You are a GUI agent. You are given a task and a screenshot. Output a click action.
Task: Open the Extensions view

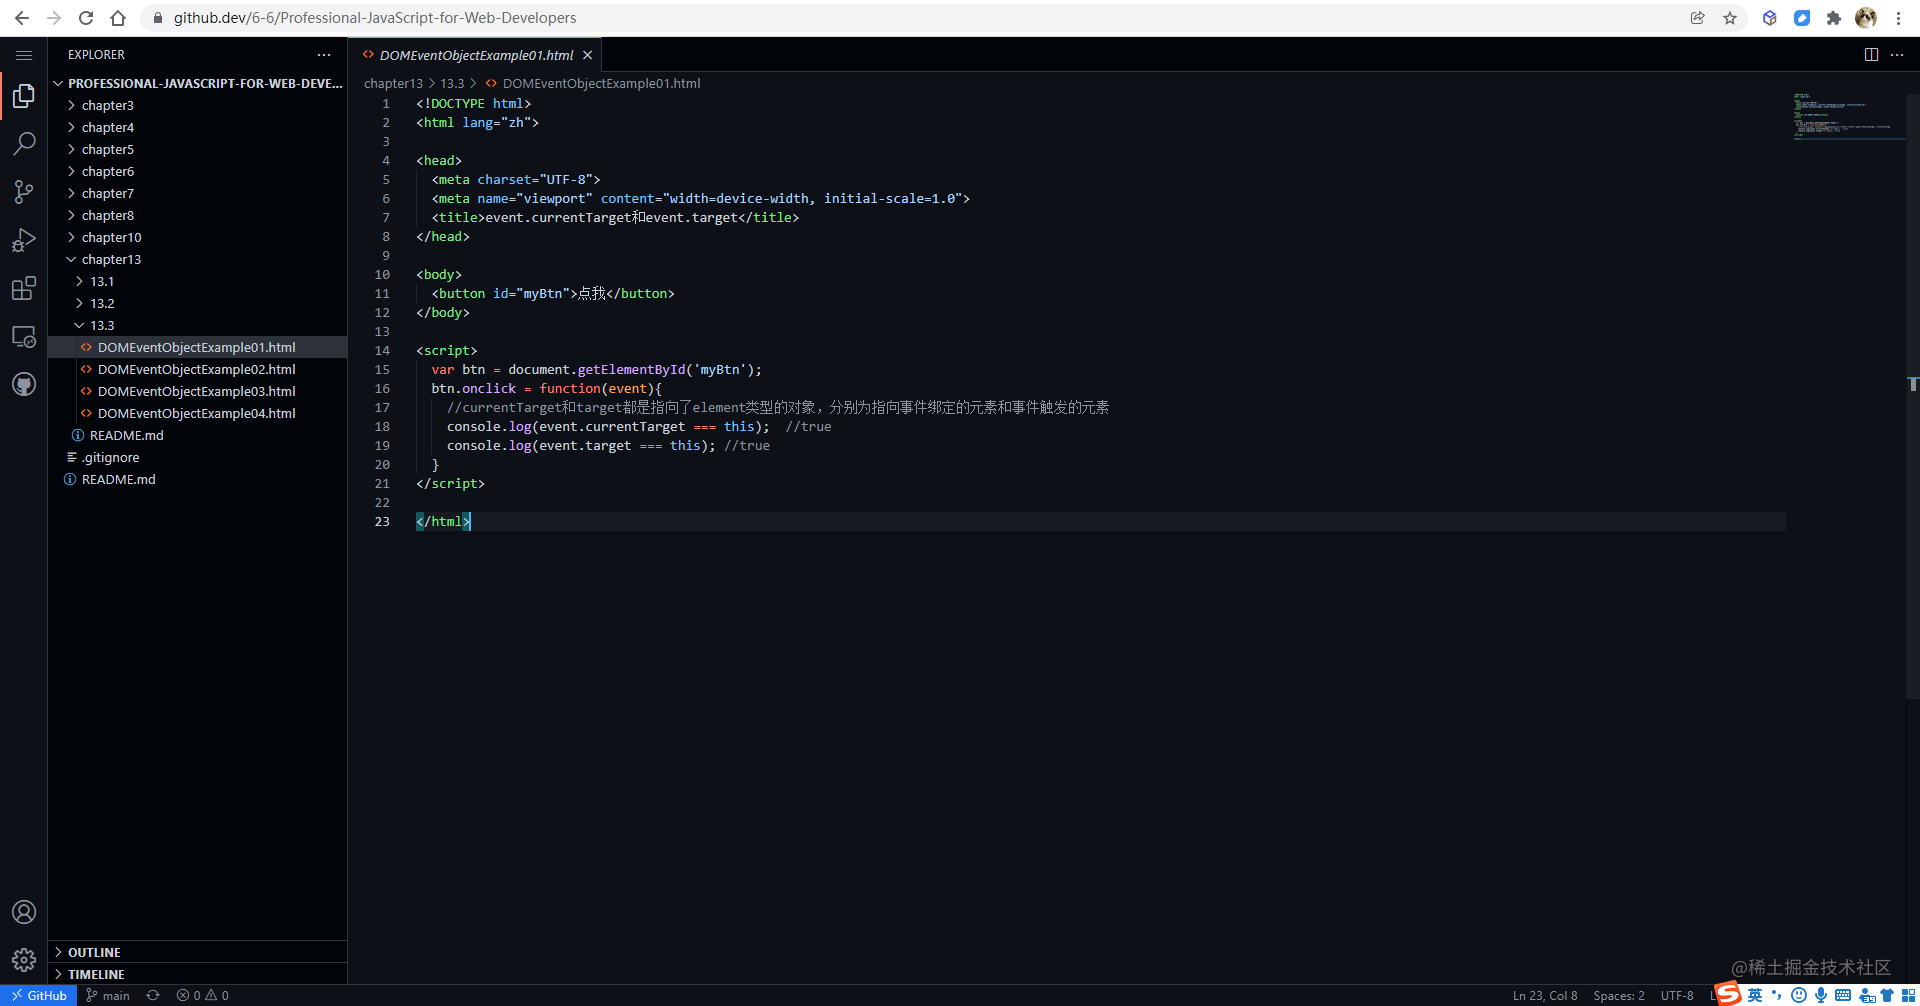pos(24,288)
